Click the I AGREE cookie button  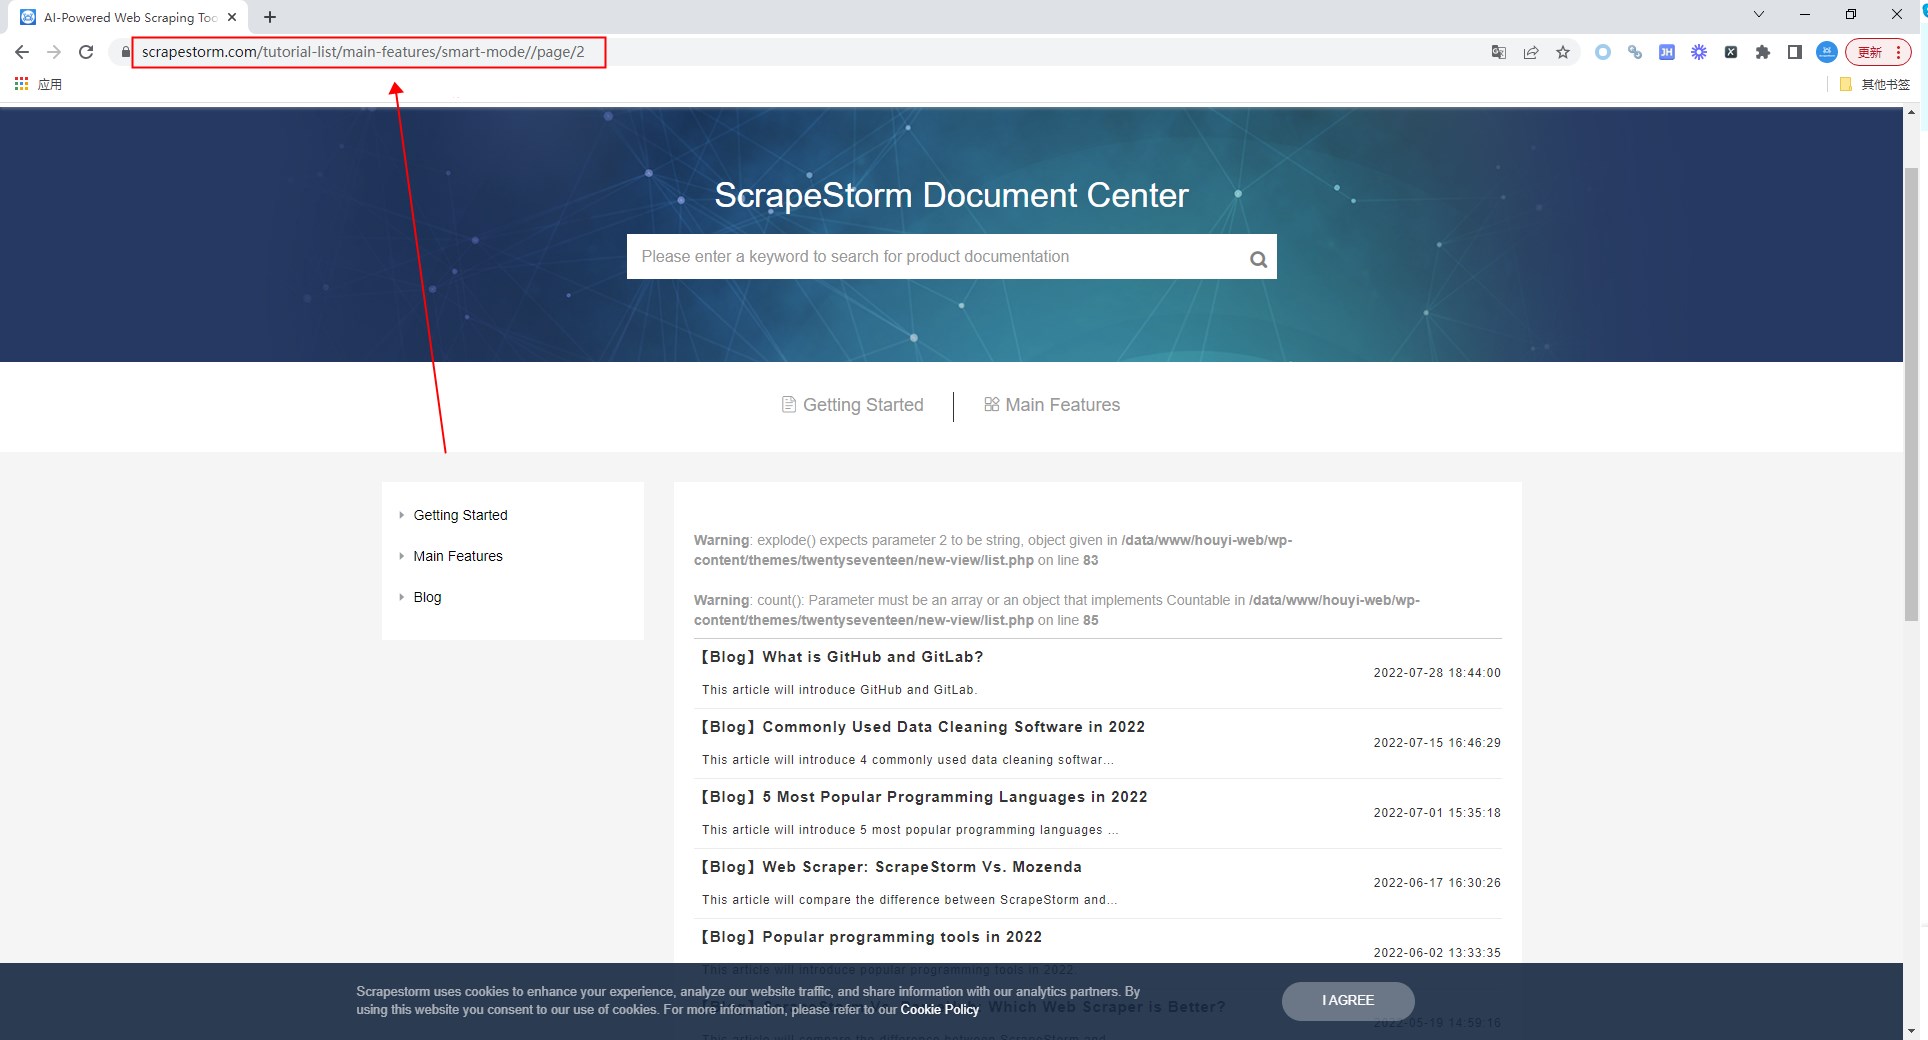pyautogui.click(x=1348, y=1001)
